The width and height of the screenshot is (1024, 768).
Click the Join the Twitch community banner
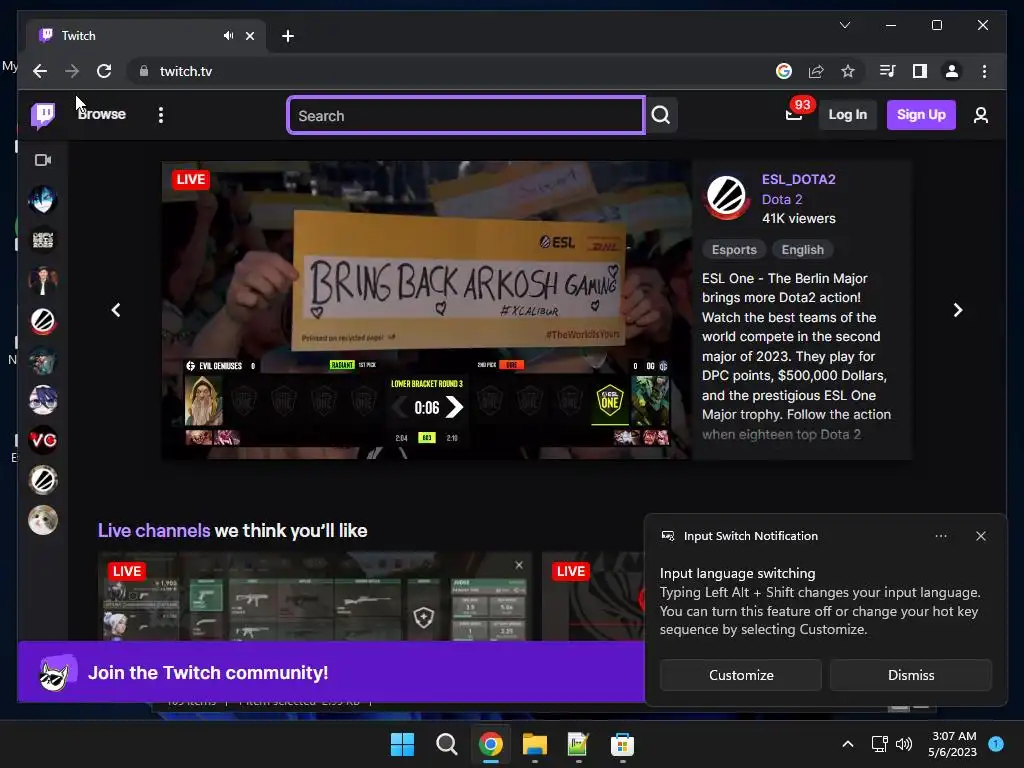331,672
